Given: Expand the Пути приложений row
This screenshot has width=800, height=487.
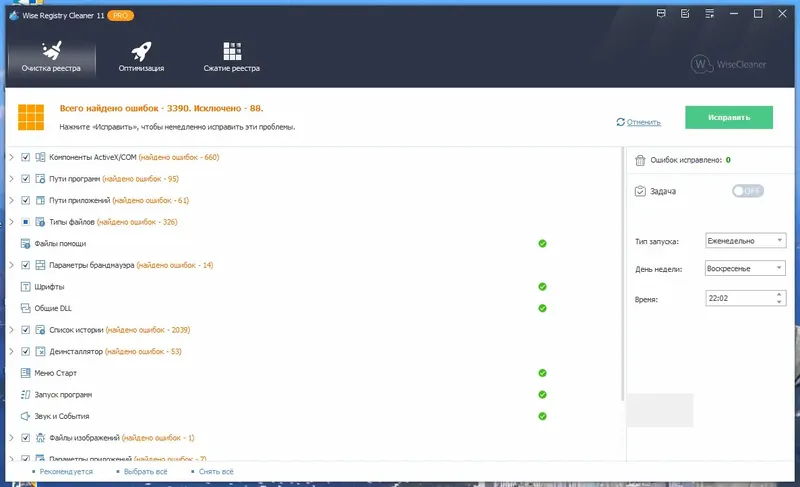Looking at the screenshot, I should tap(11, 200).
